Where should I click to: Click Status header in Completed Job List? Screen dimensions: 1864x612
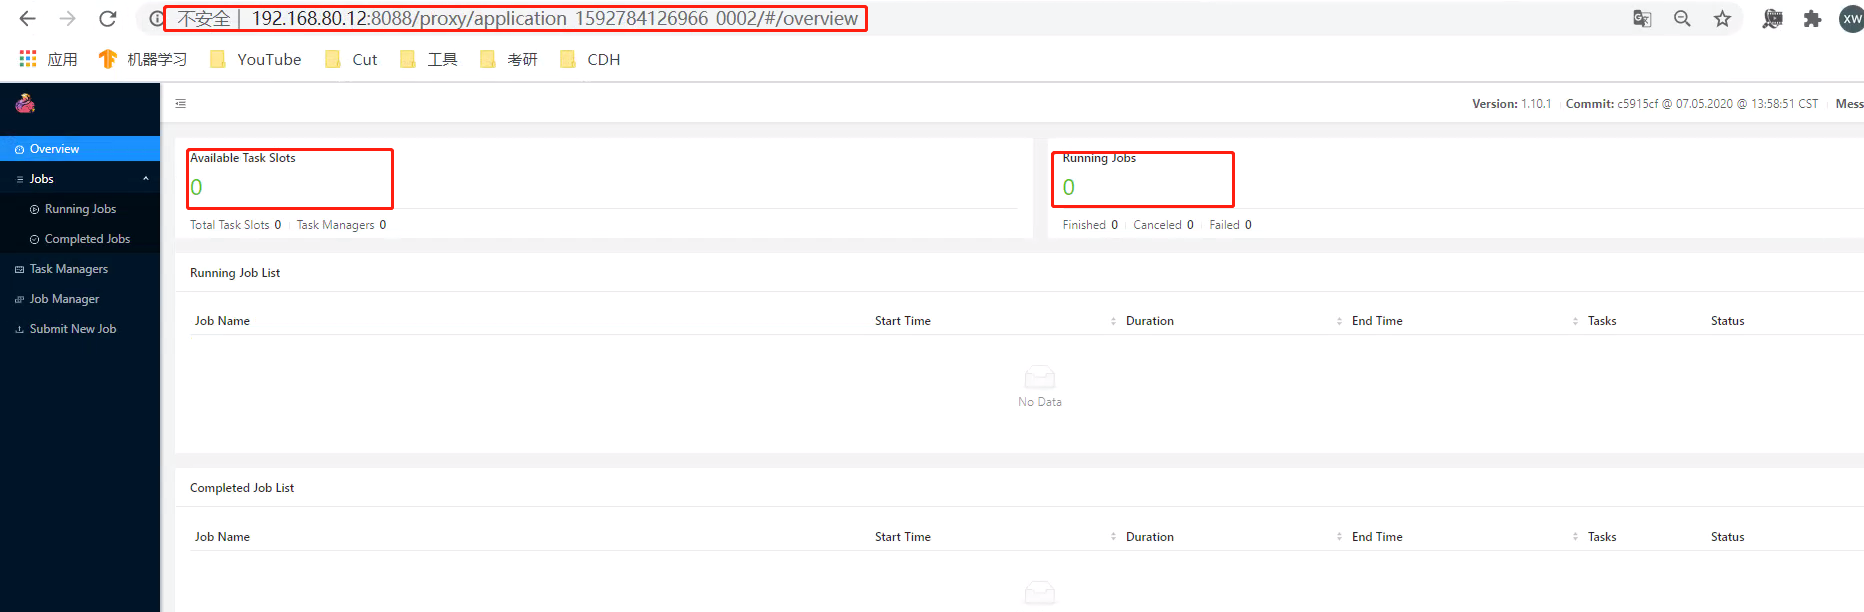[1727, 537]
